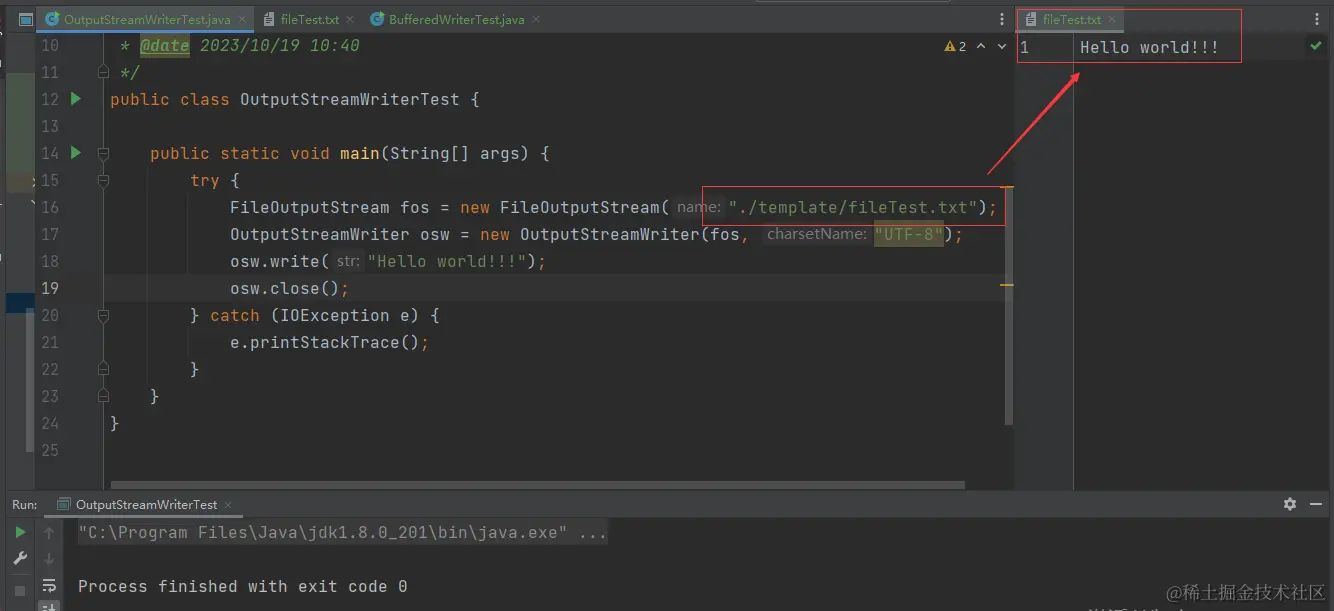Click the class name OutputStreamWriterTest in code
Image resolution: width=1334 pixels, height=611 pixels.
(349, 99)
